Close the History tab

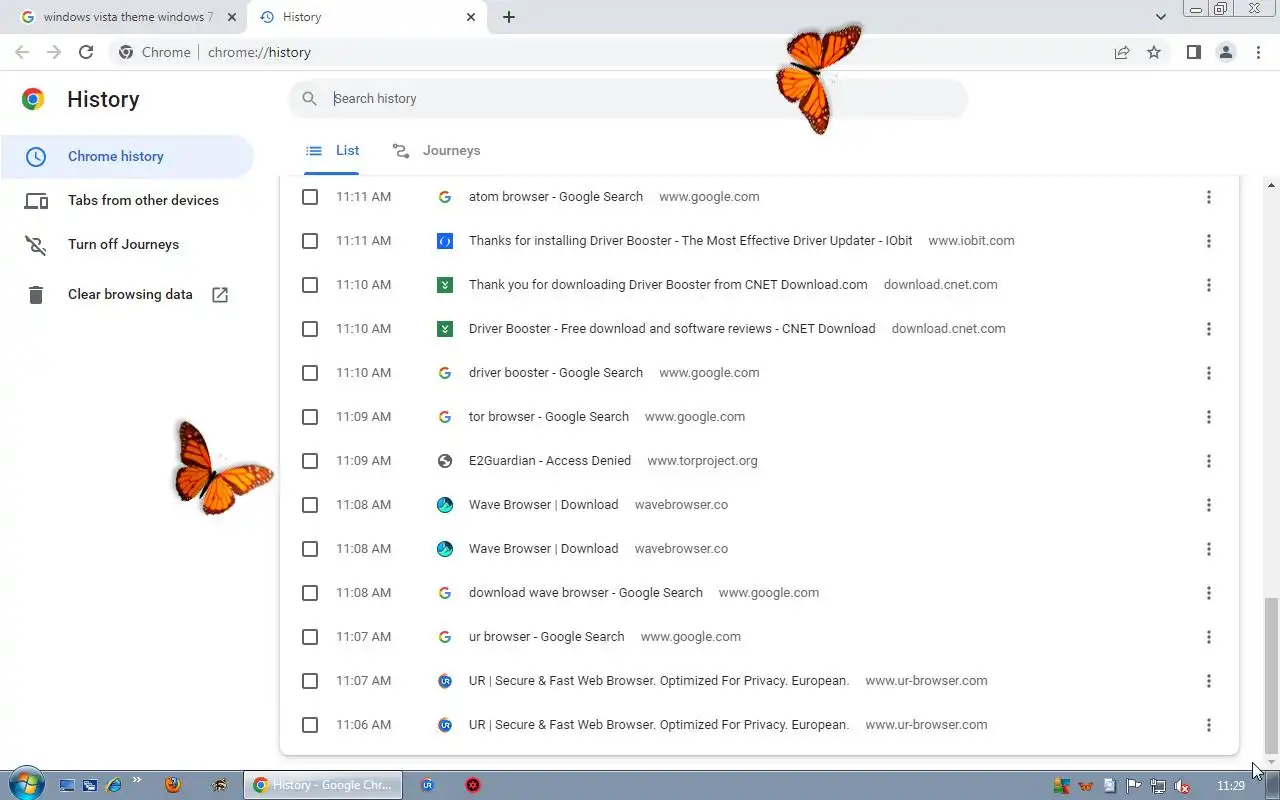[471, 17]
